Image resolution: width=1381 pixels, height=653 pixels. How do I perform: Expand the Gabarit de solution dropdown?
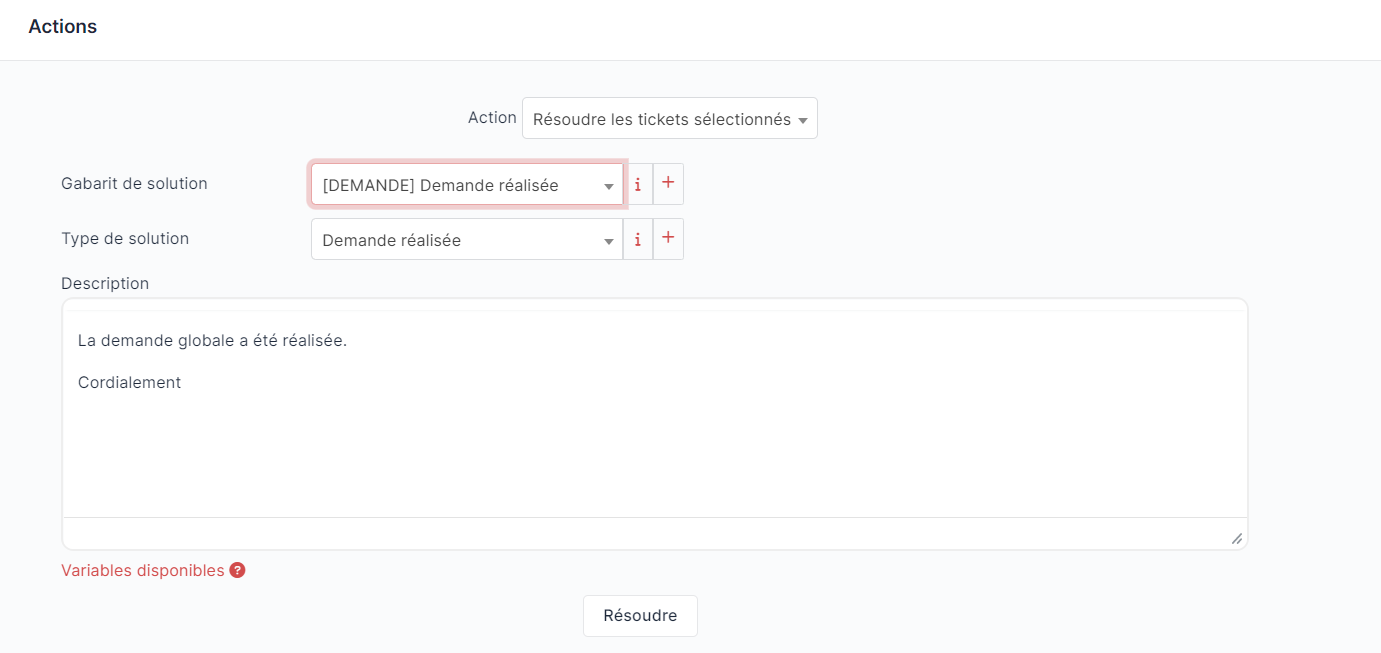click(467, 185)
